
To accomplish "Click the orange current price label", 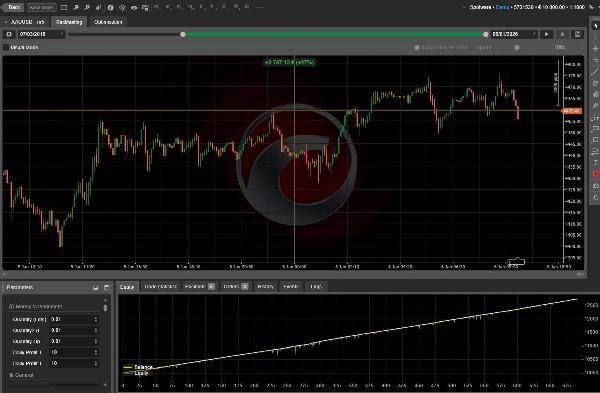I will tap(572, 111).
